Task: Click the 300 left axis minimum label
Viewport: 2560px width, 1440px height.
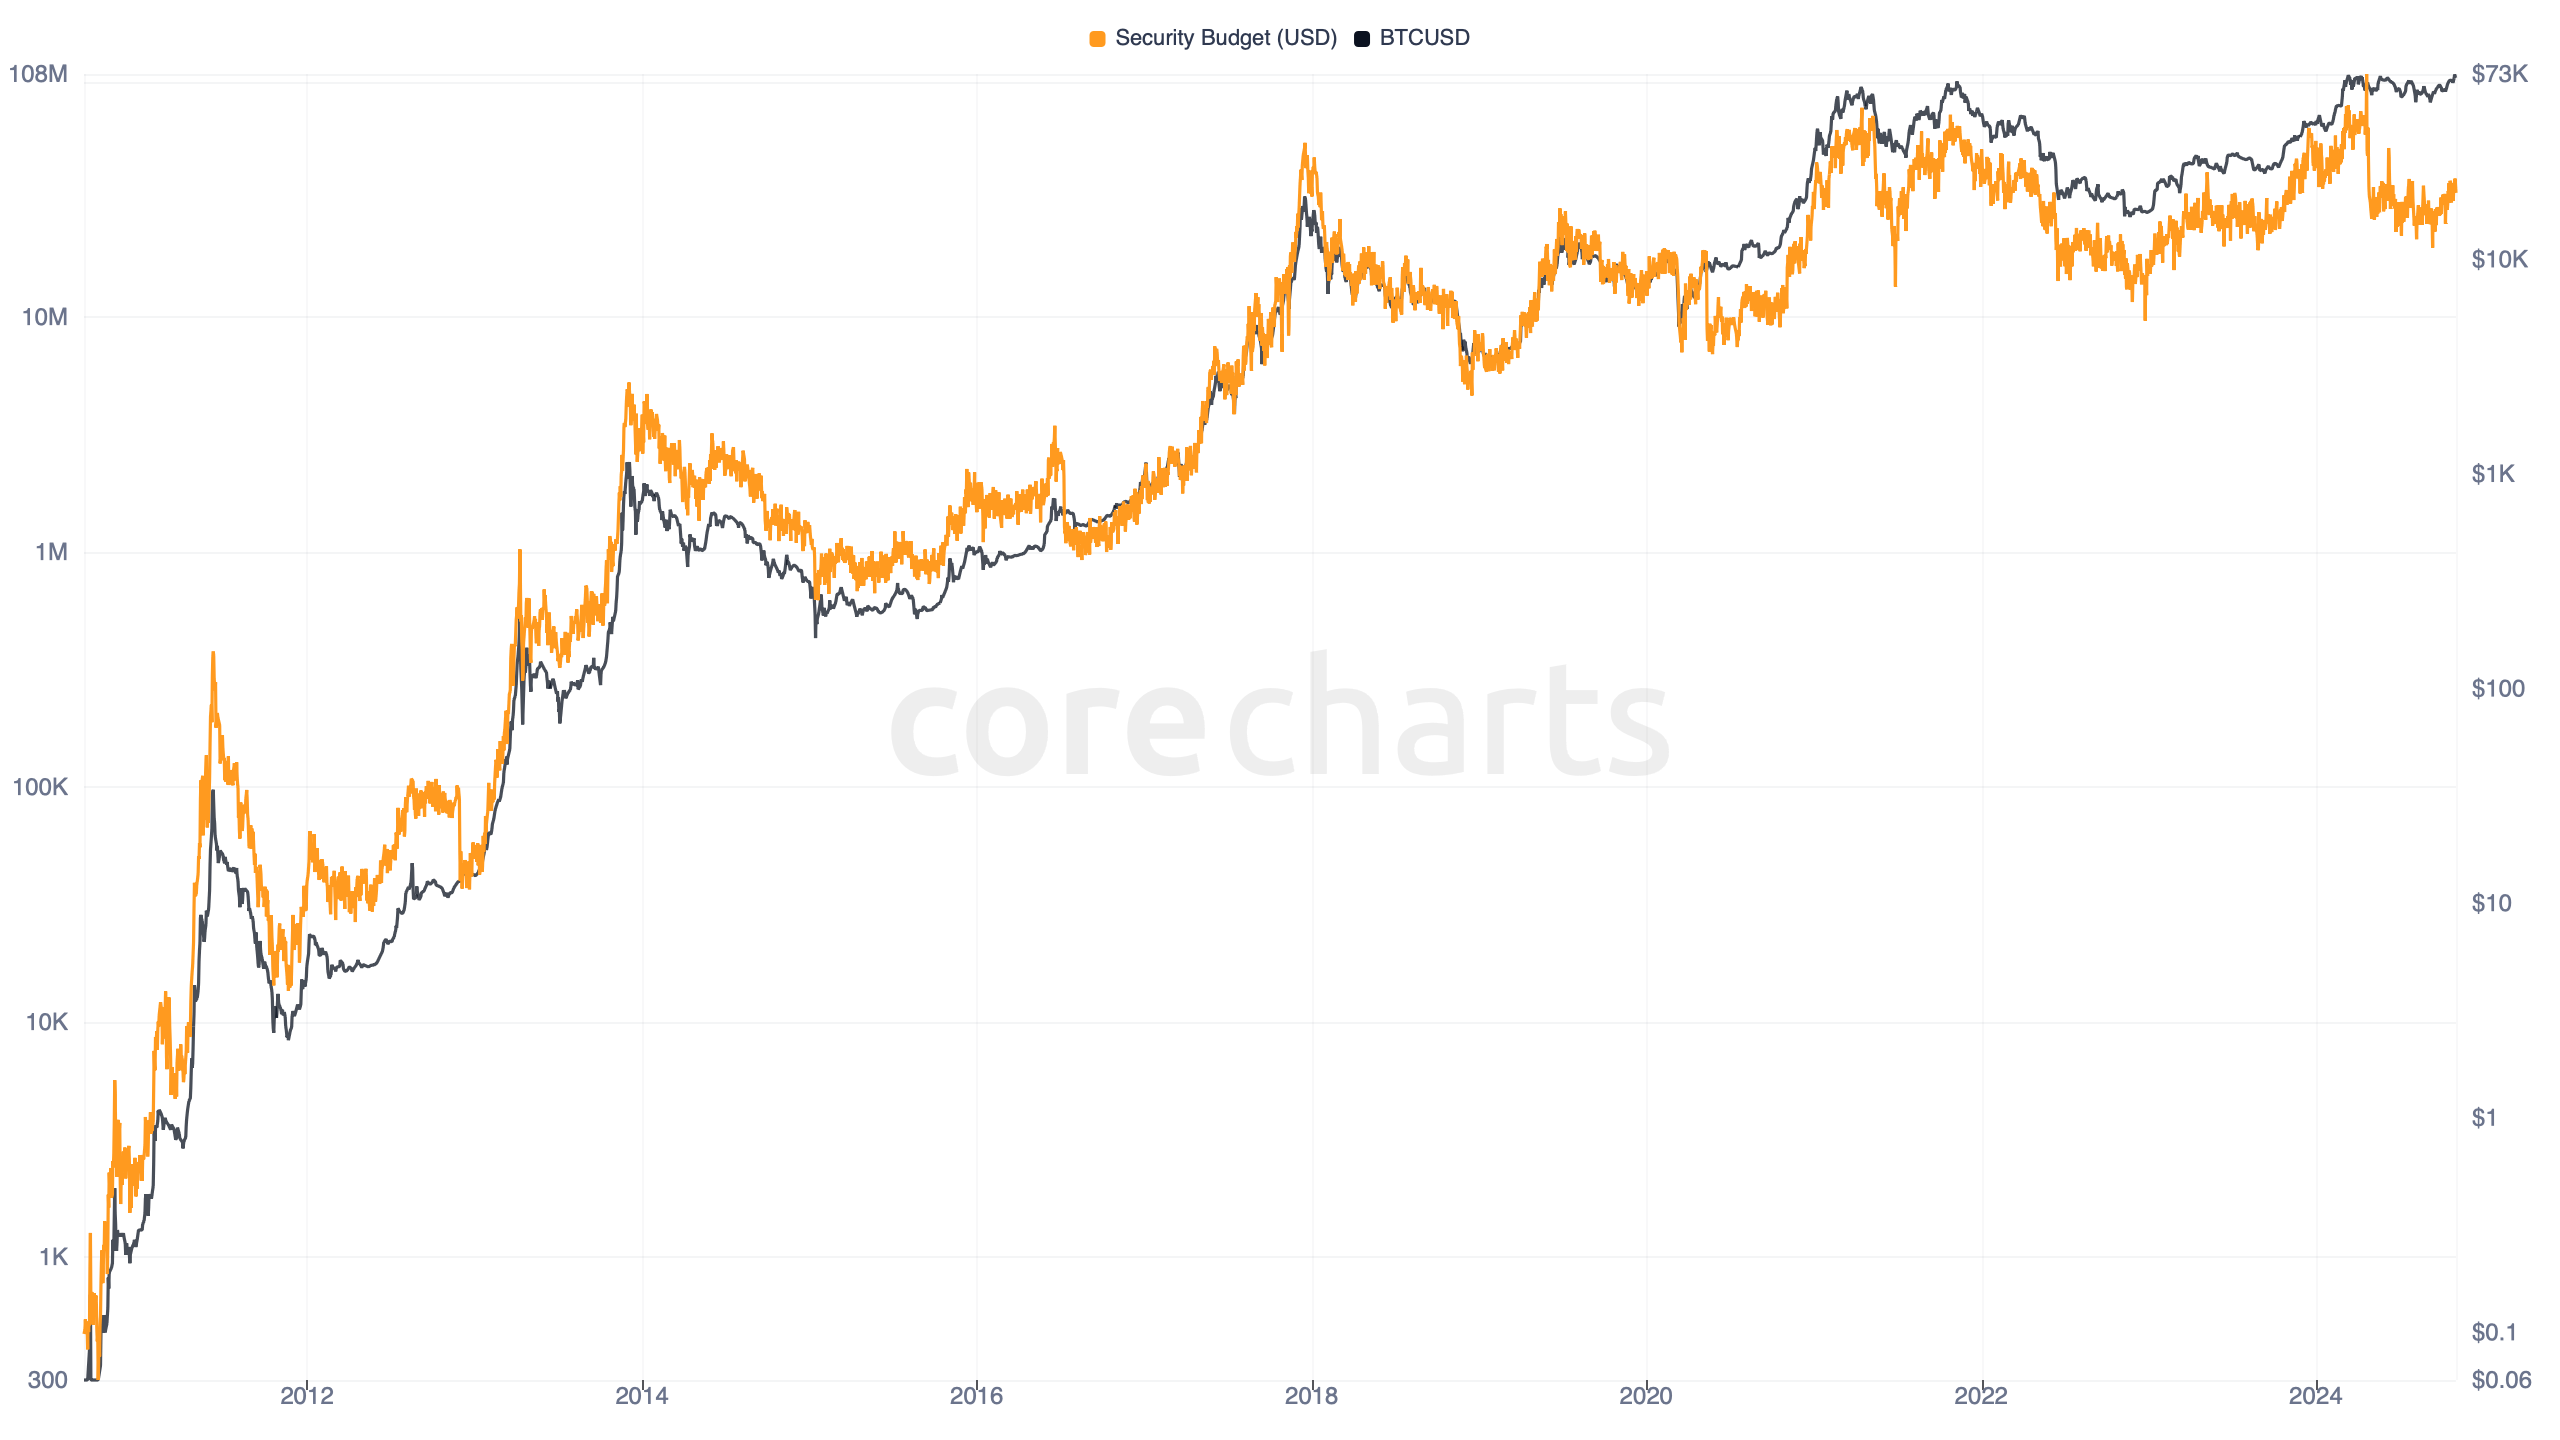Action: [x=48, y=1380]
